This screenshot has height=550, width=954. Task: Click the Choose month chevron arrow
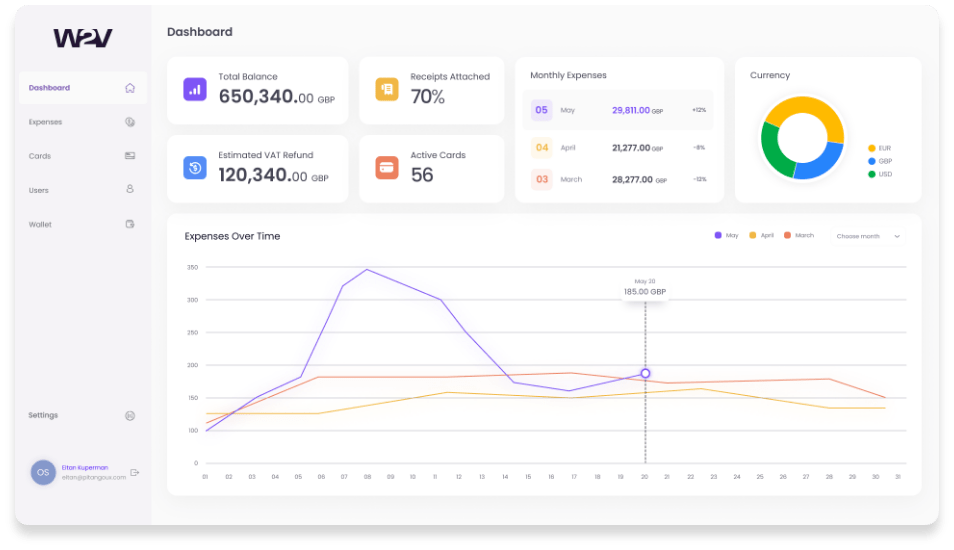pos(897,236)
